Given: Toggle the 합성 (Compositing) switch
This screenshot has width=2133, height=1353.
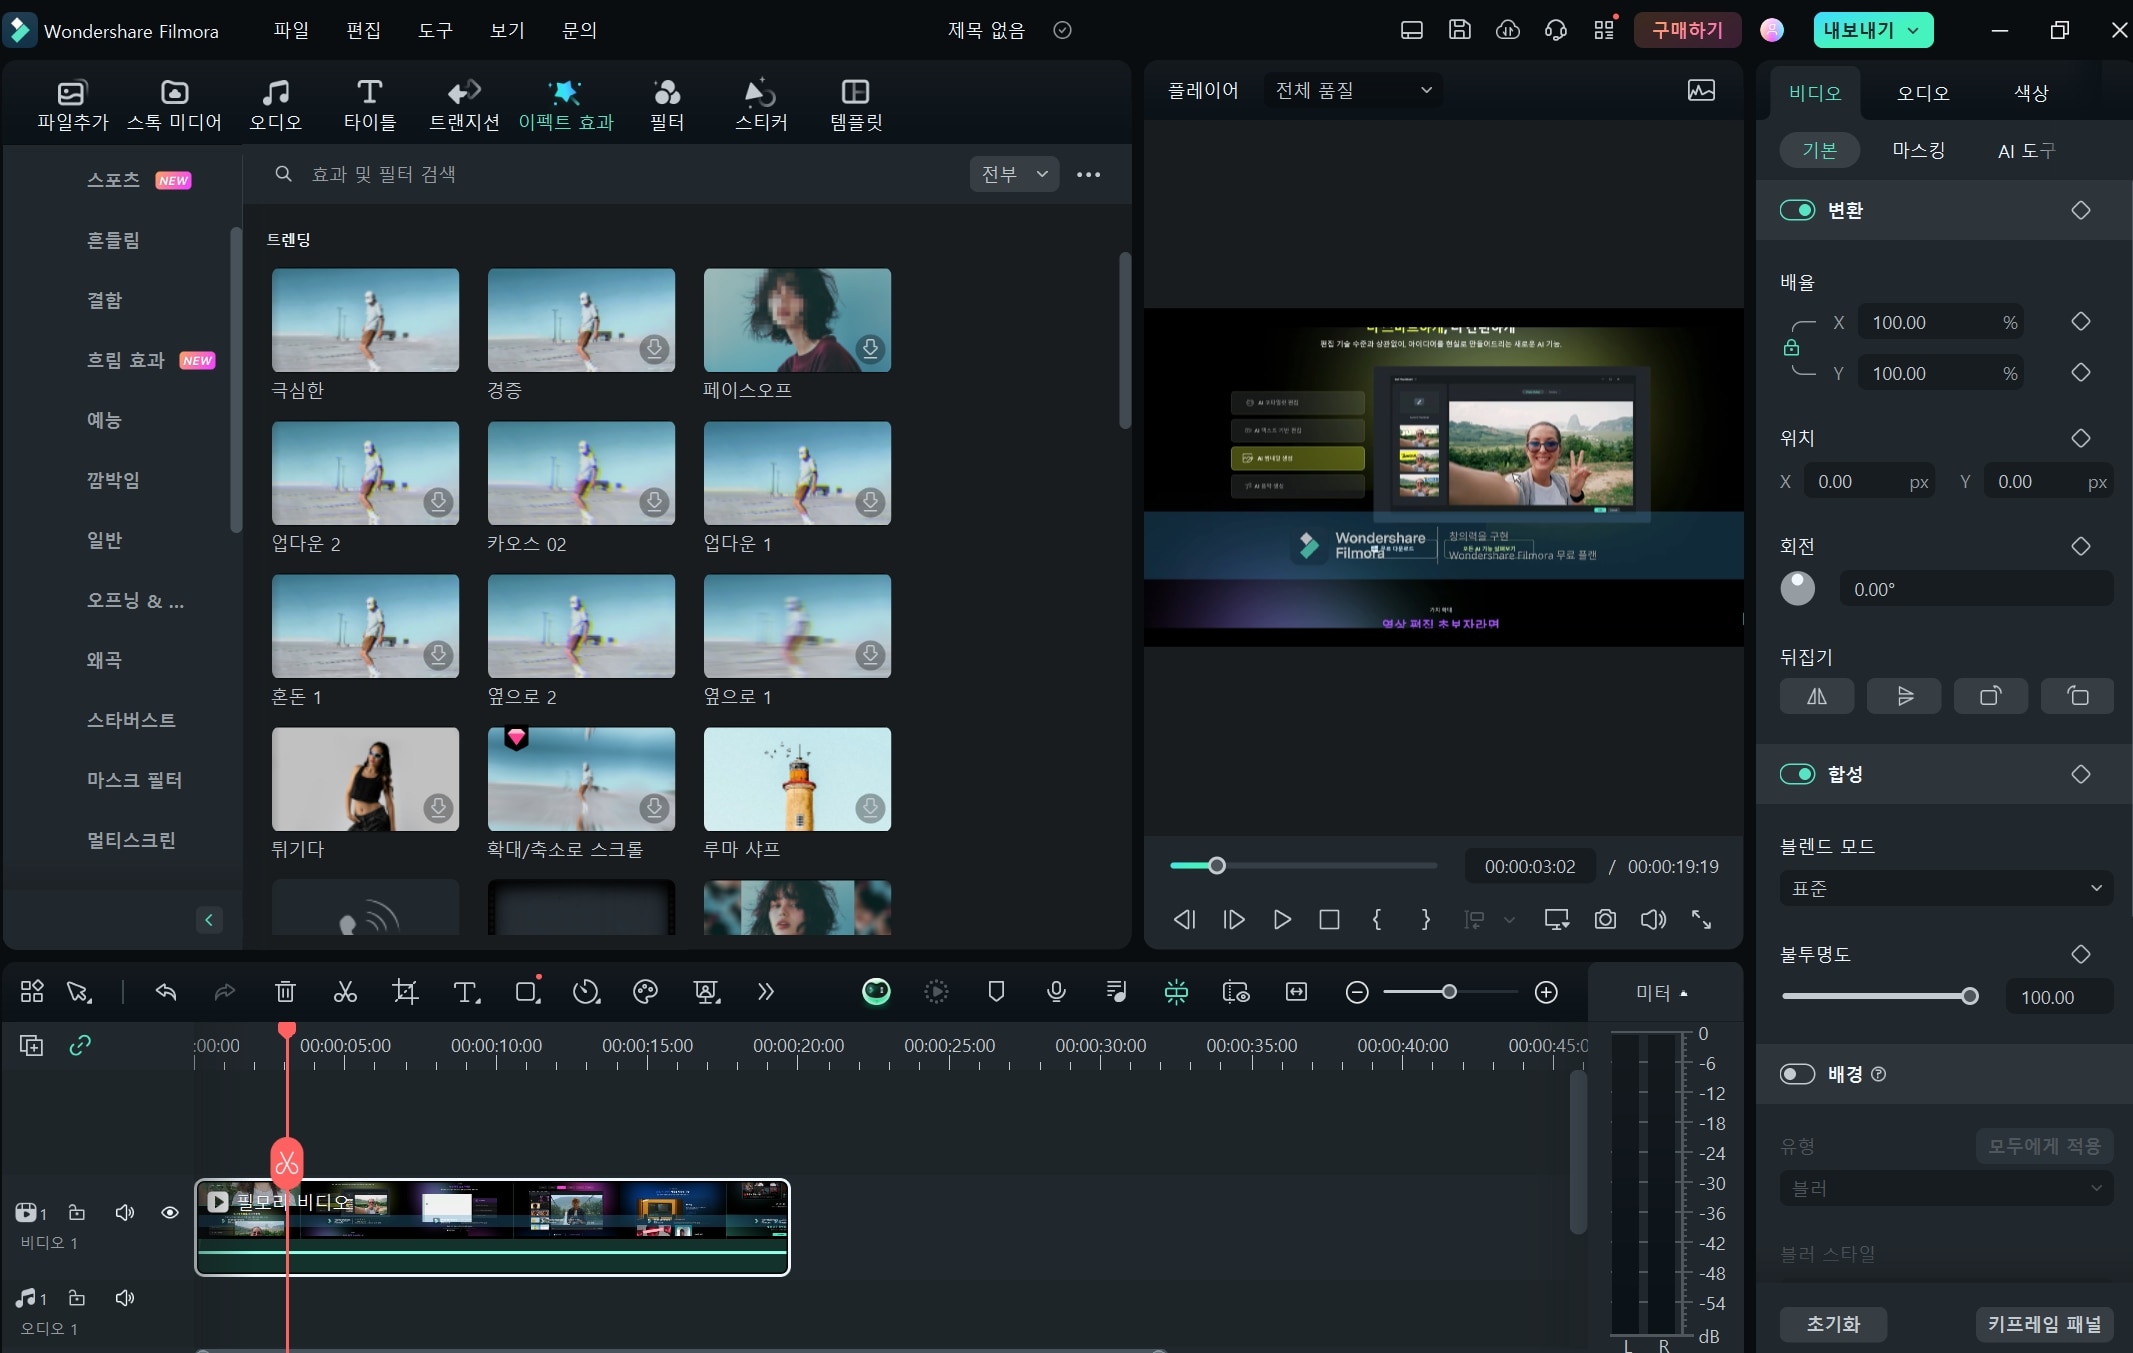Looking at the screenshot, I should 1797,774.
